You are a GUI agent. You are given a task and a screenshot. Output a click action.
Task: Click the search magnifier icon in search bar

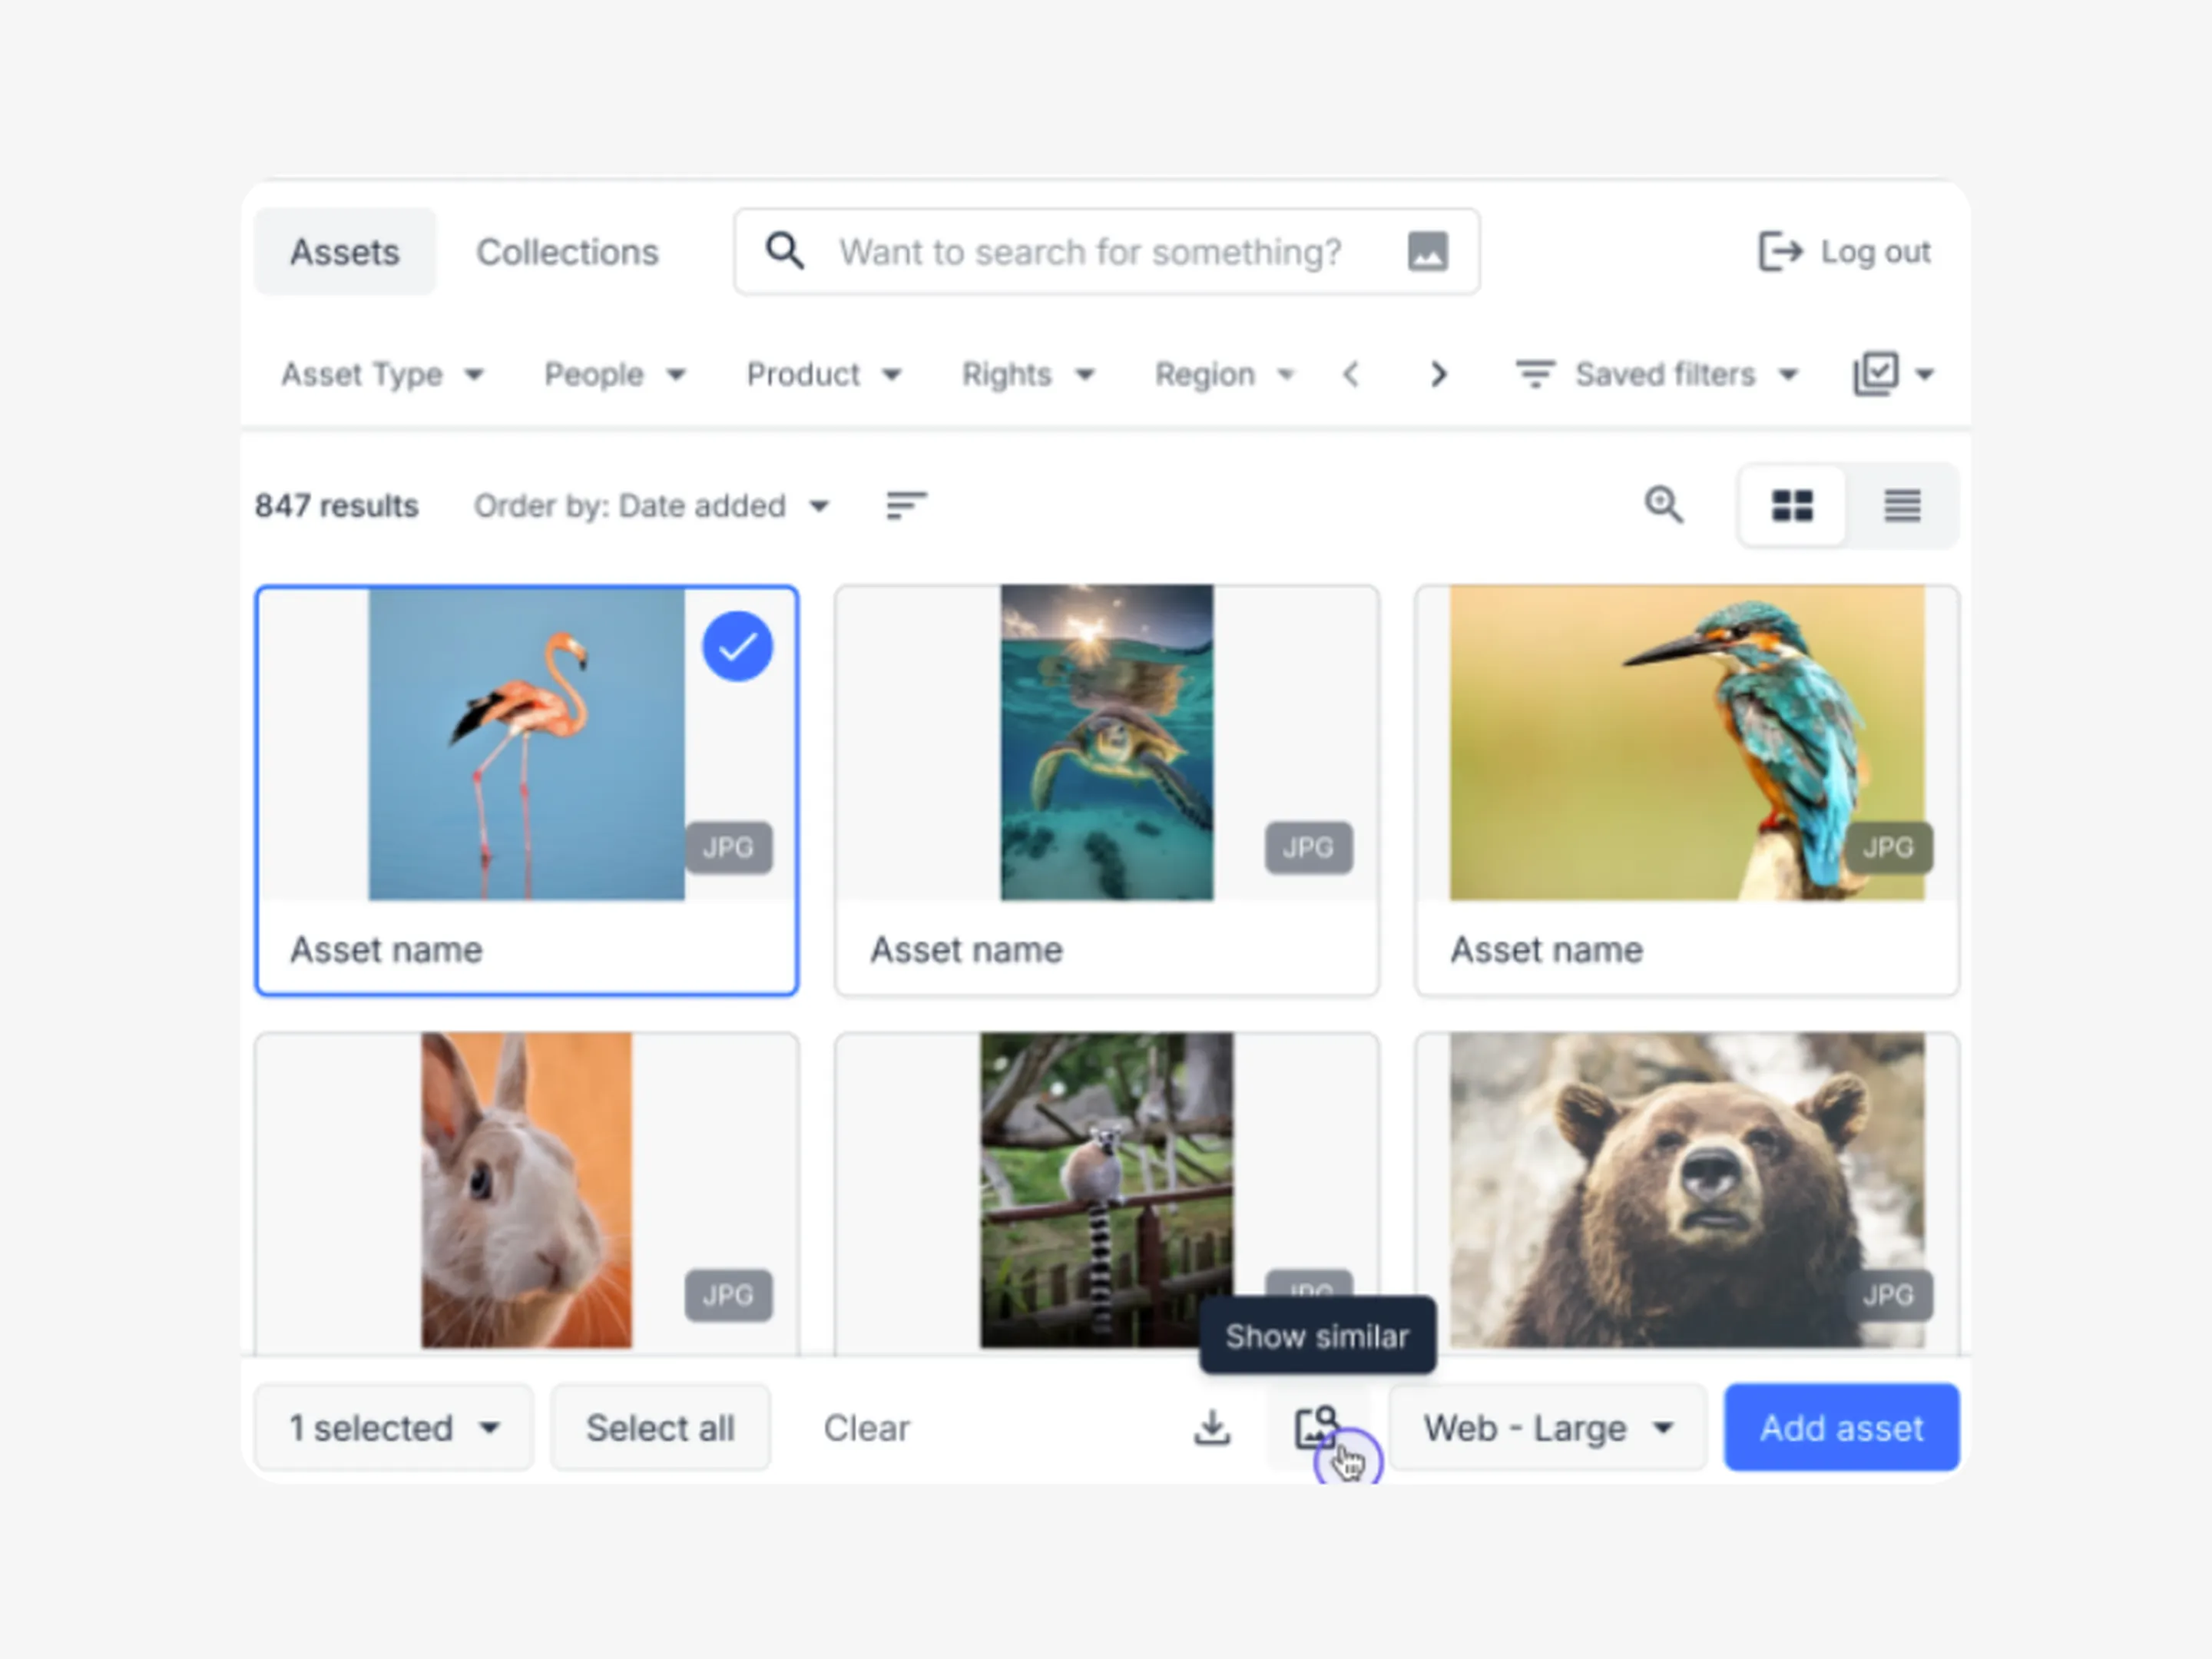[x=785, y=251]
